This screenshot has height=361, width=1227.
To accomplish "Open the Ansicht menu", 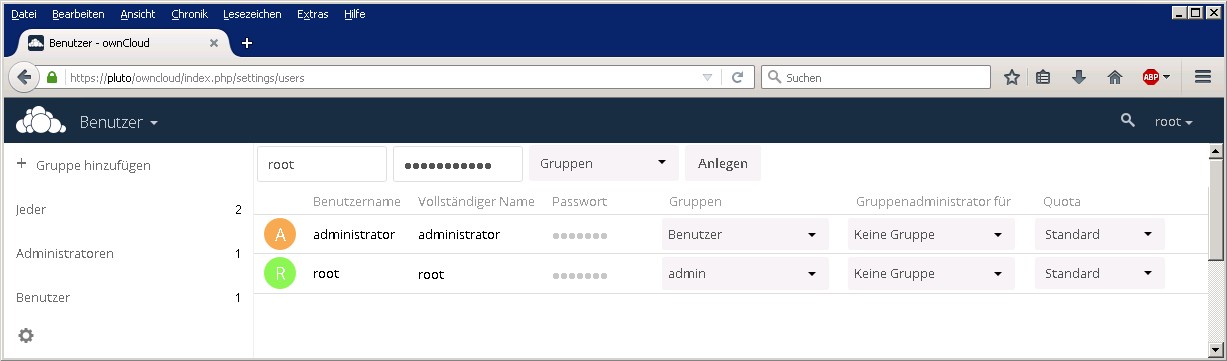I will (138, 14).
